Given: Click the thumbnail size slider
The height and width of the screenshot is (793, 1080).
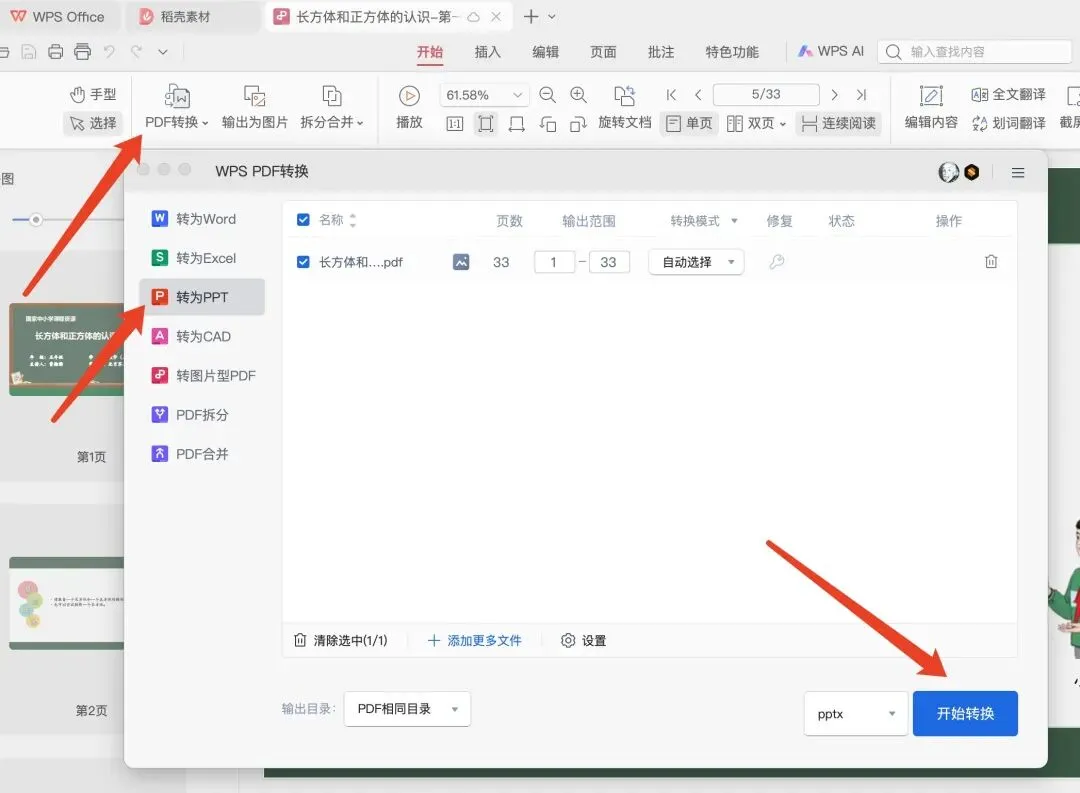Looking at the screenshot, I should point(36,220).
